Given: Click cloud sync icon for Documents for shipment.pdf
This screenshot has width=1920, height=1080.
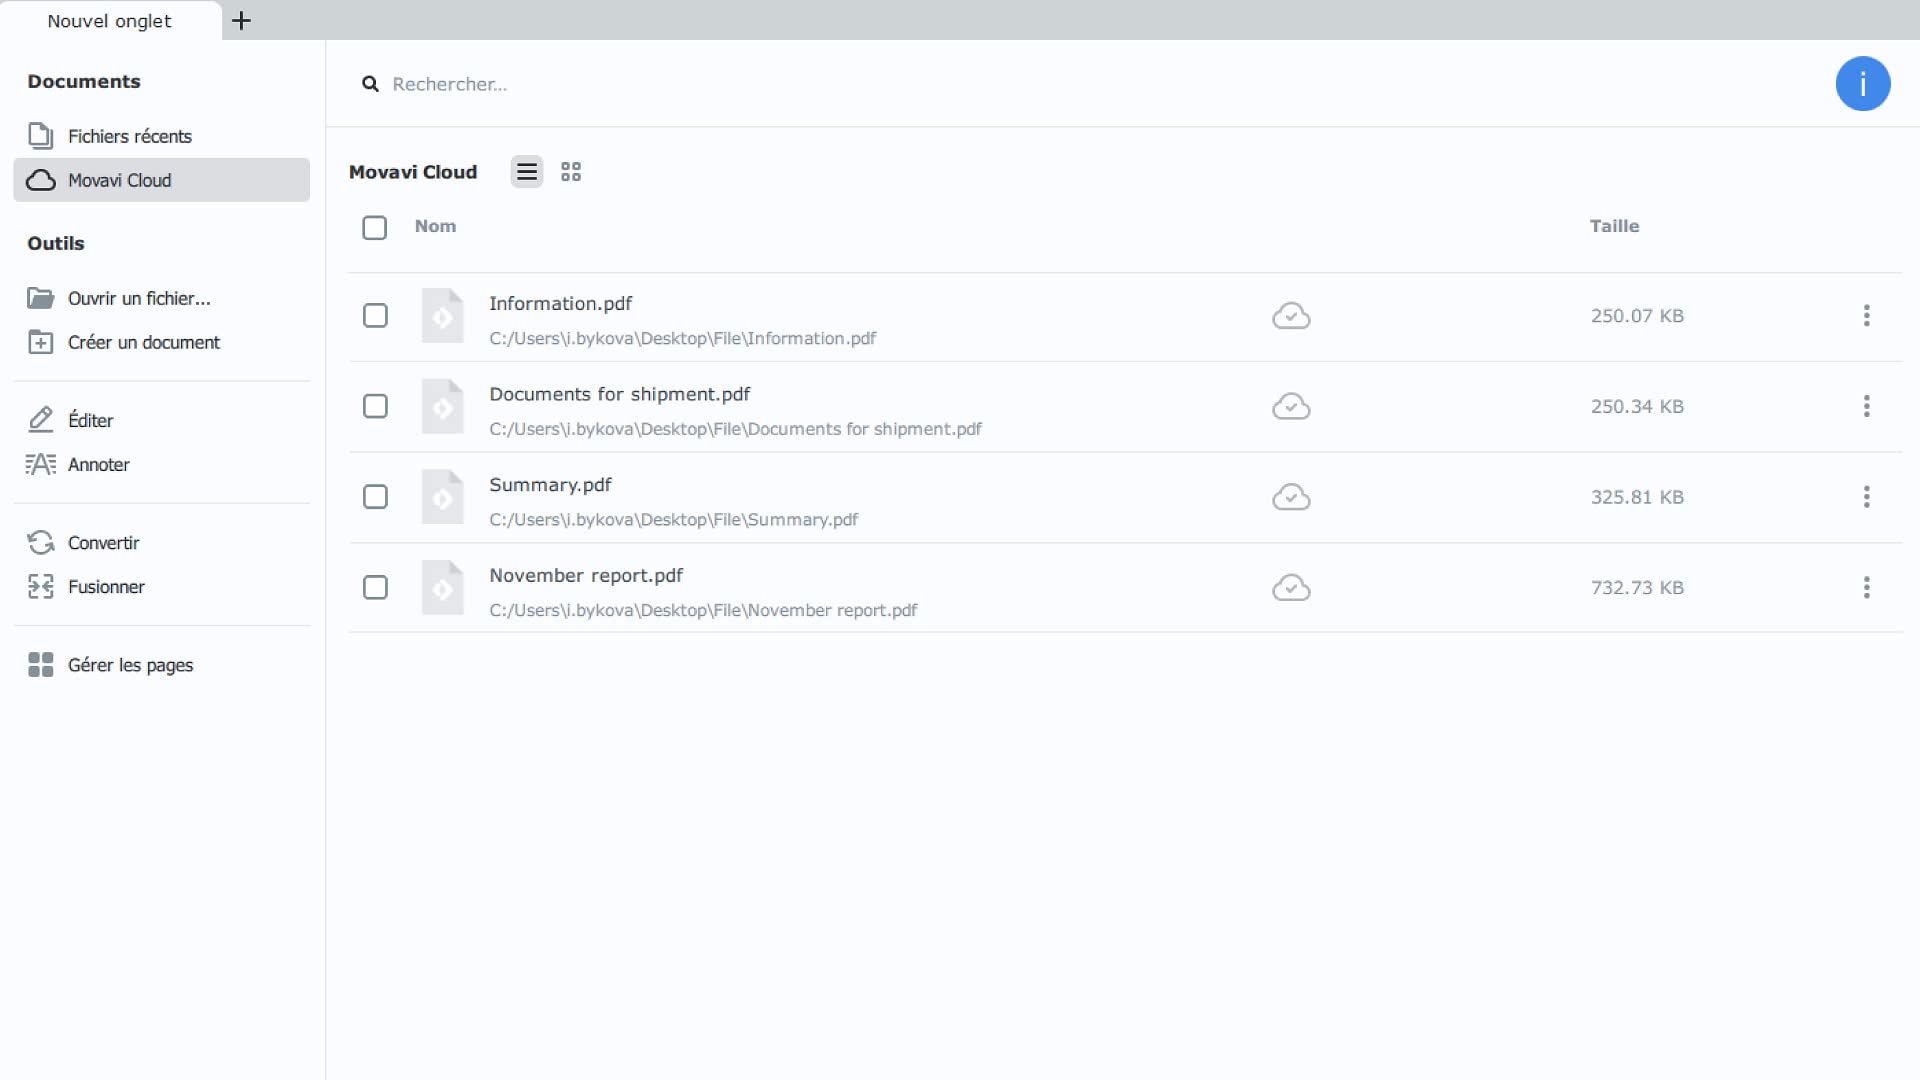Looking at the screenshot, I should click(x=1291, y=406).
